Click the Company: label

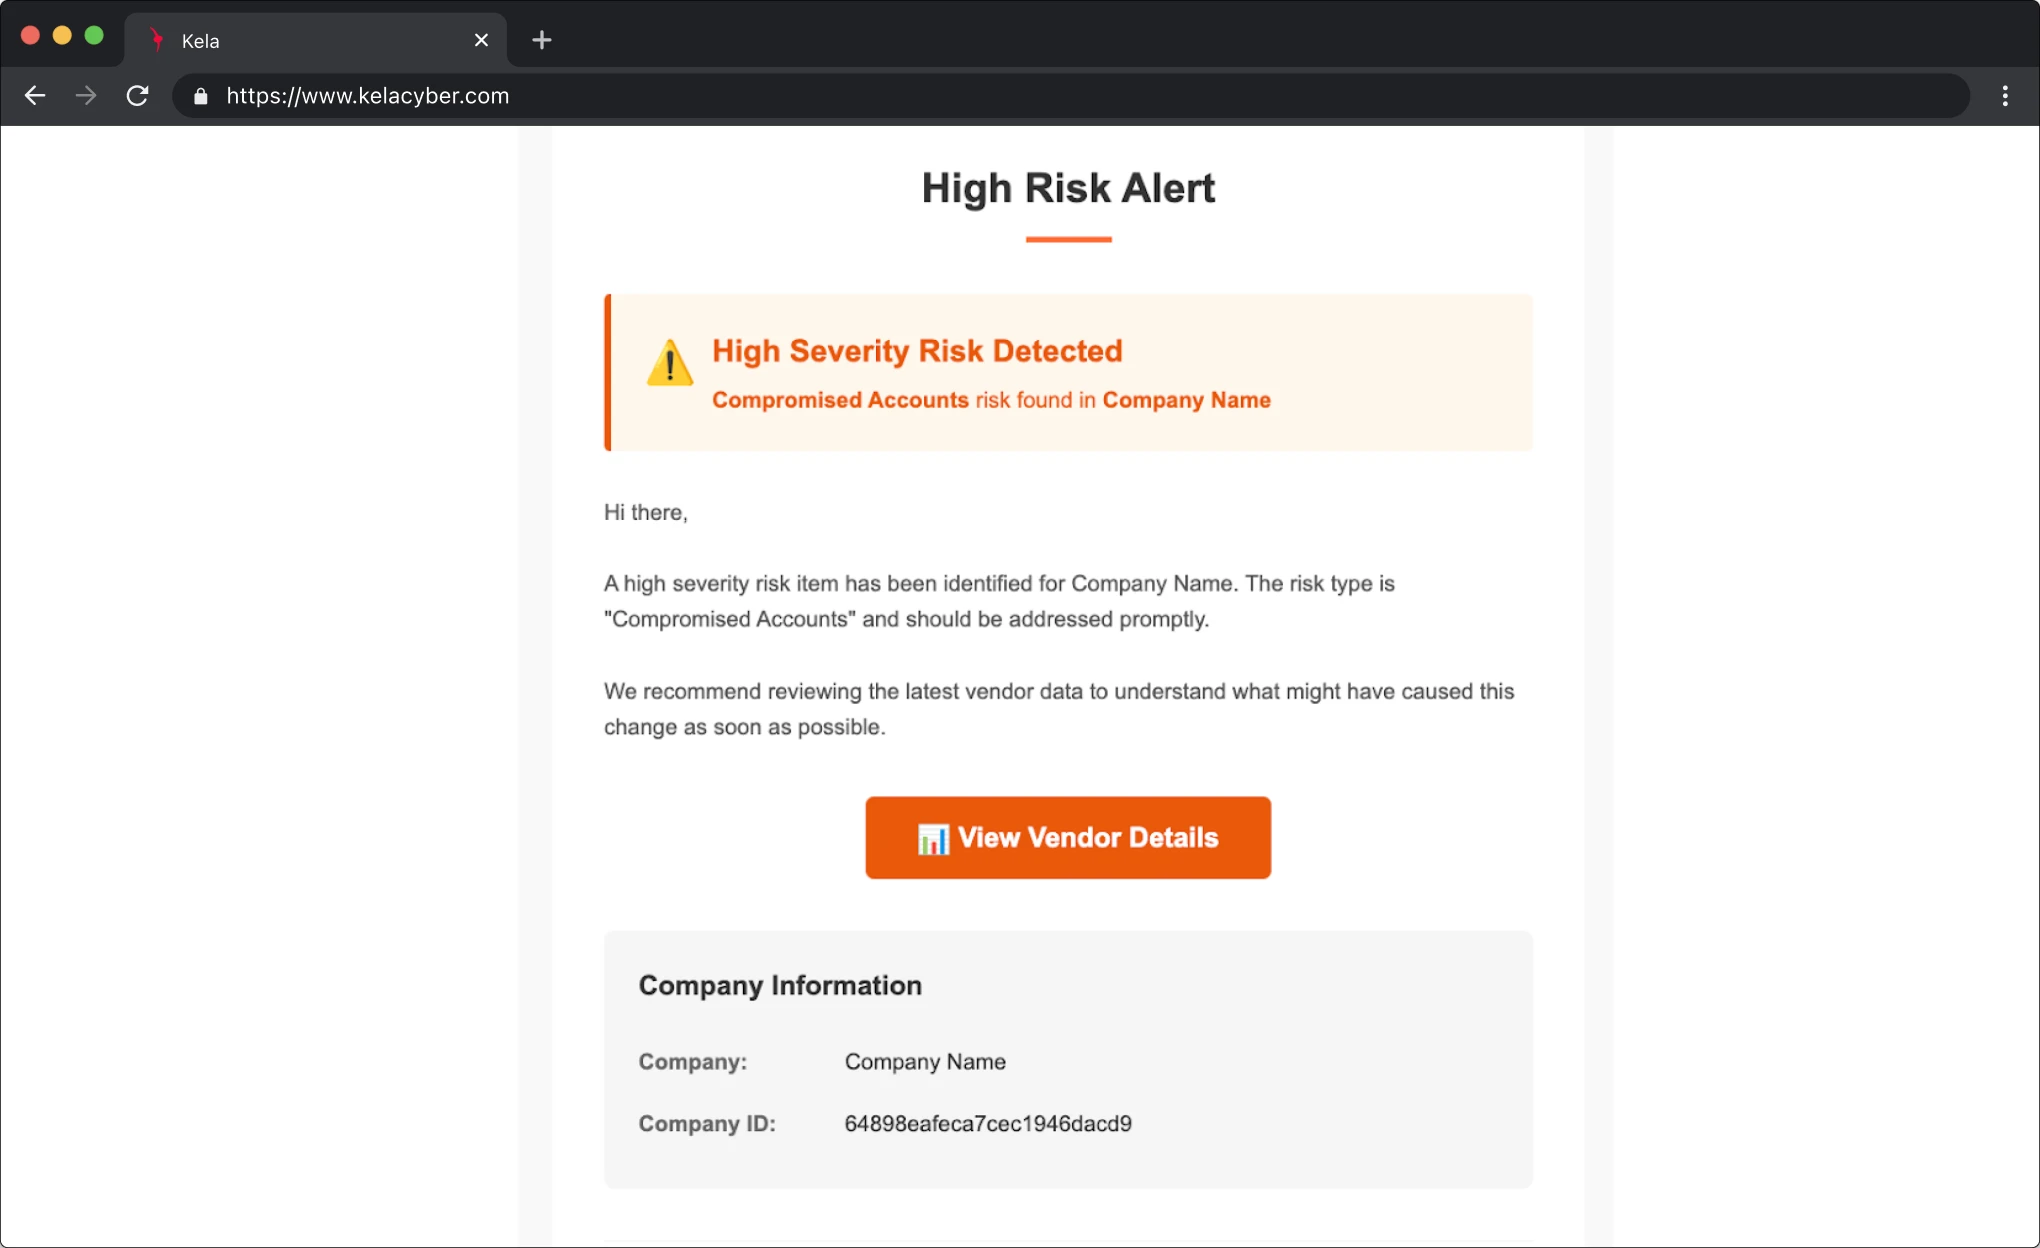point(693,1062)
